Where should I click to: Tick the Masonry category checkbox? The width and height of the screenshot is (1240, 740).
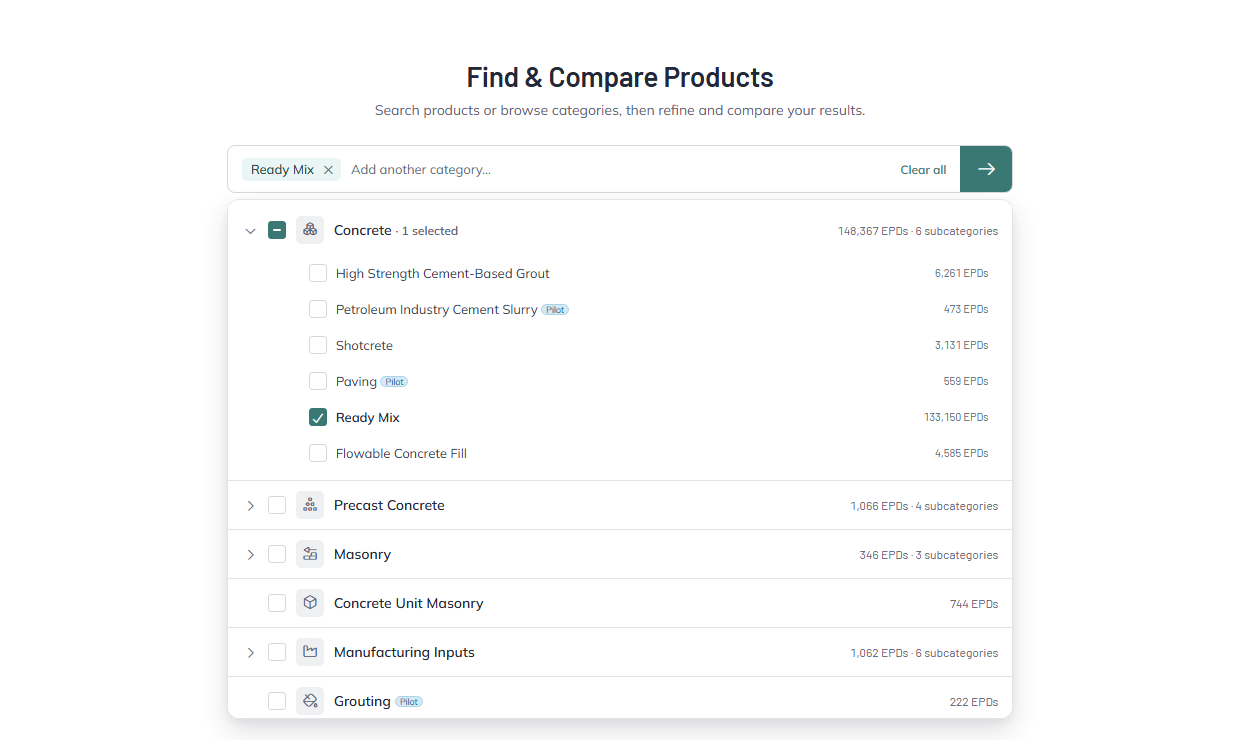point(277,554)
